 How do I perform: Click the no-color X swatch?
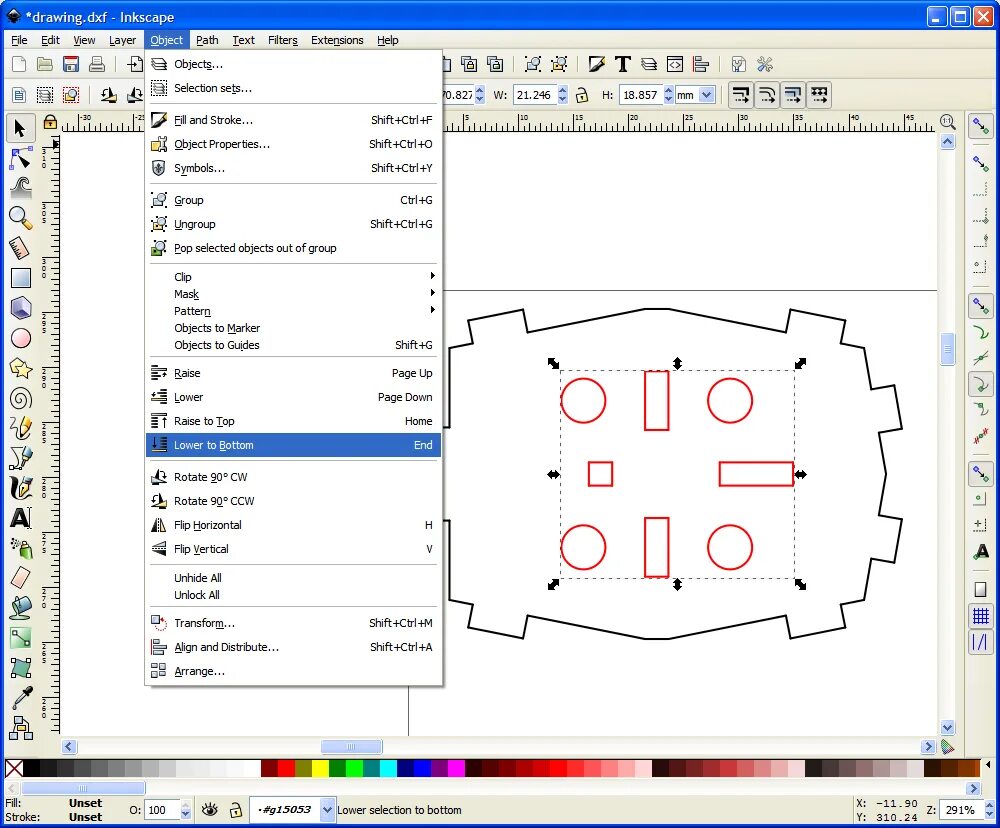pos(14,768)
